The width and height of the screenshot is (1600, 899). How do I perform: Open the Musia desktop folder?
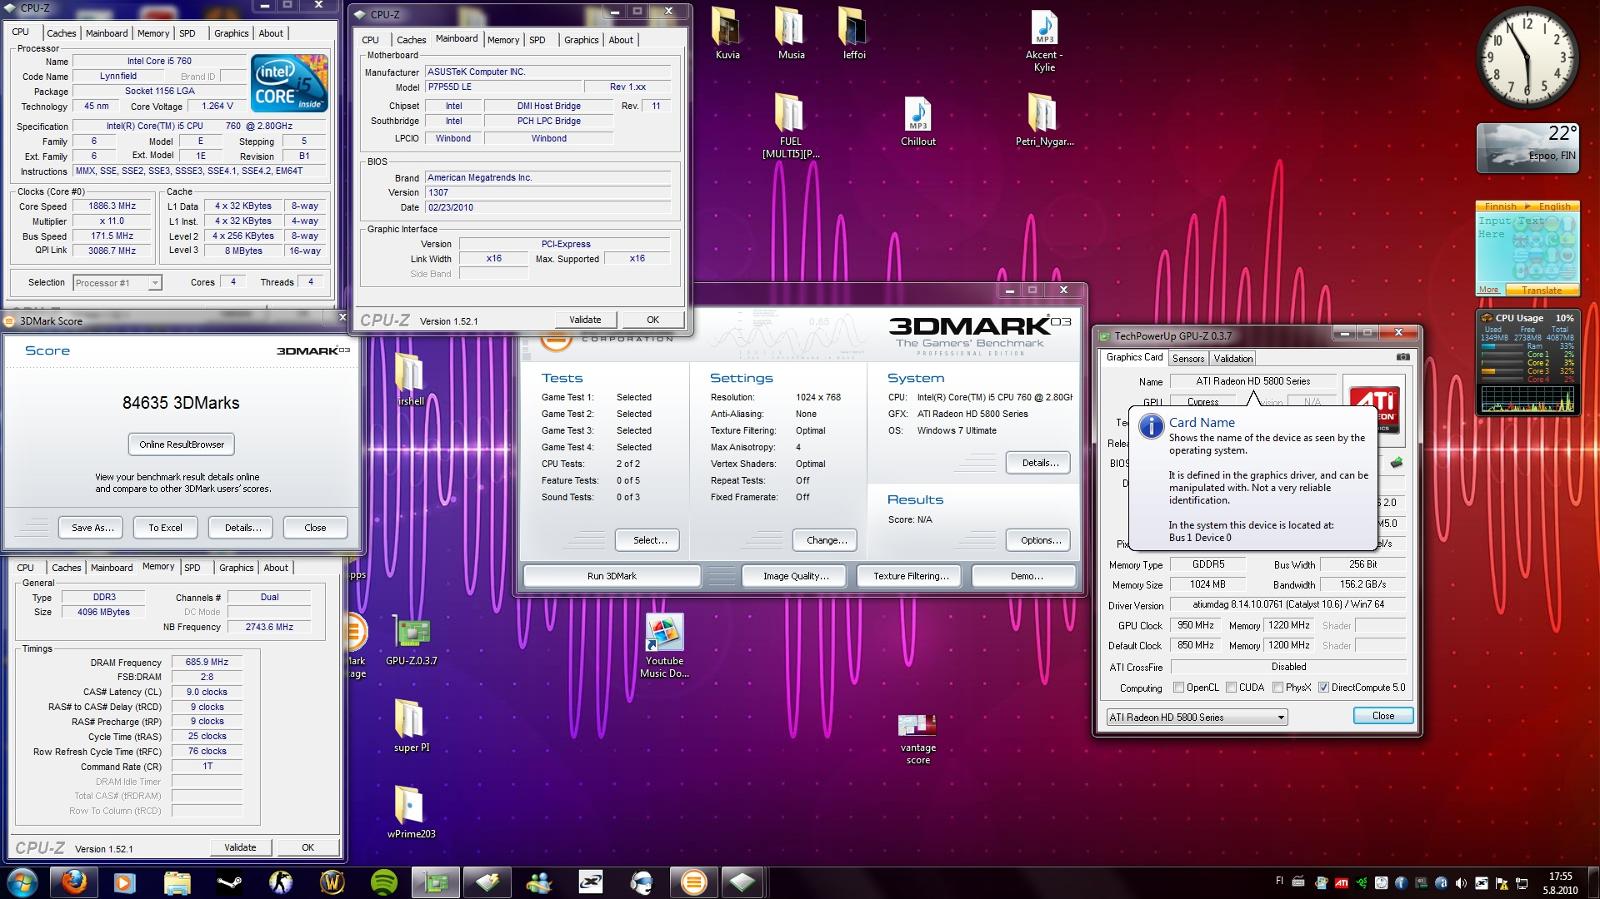click(x=791, y=33)
